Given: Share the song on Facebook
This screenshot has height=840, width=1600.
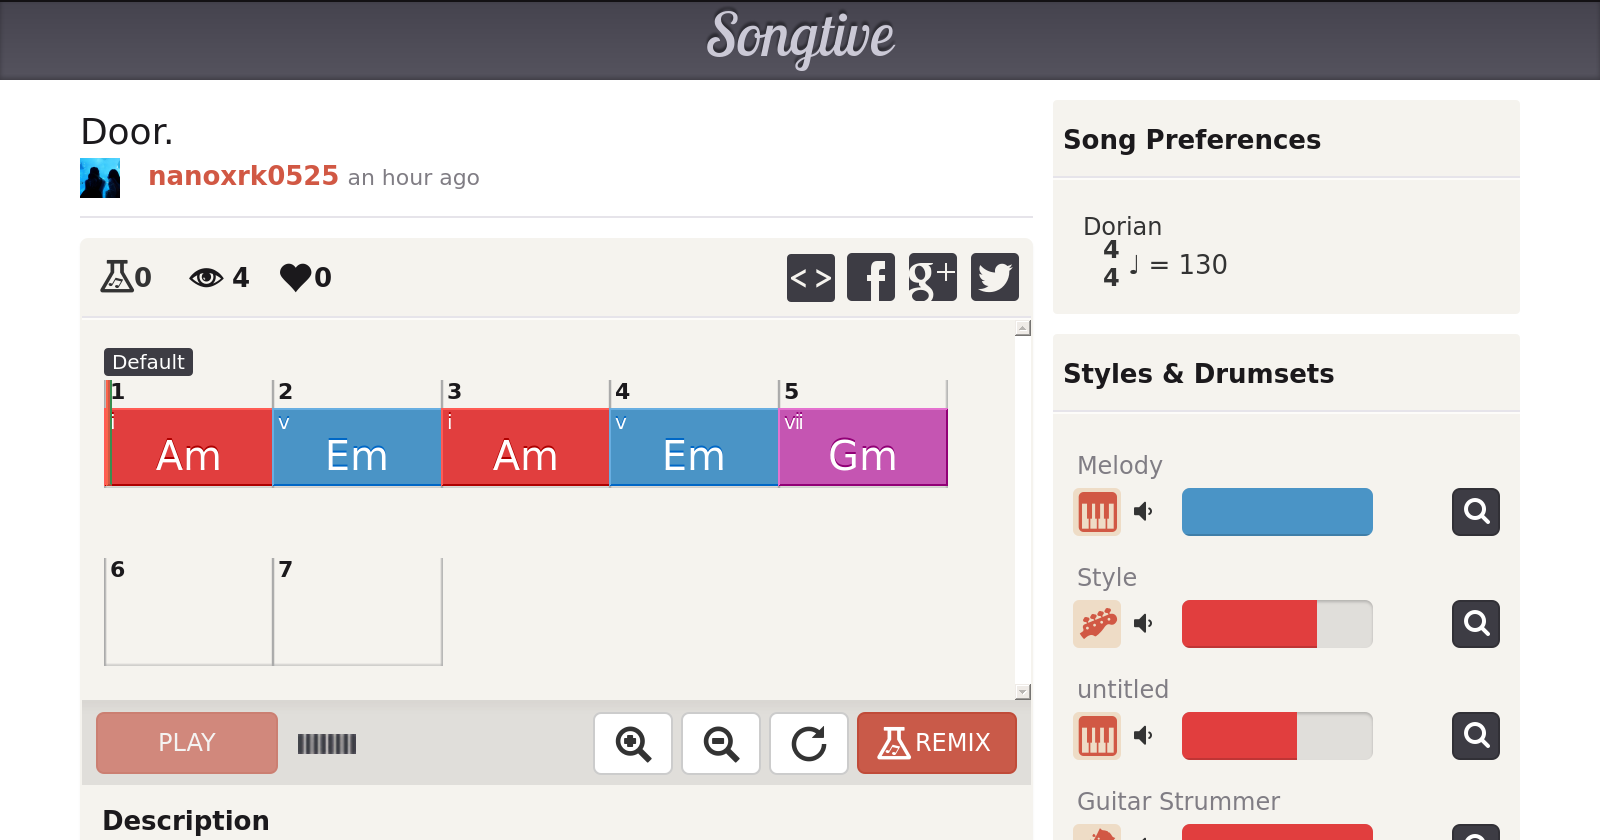Looking at the screenshot, I should [871, 277].
